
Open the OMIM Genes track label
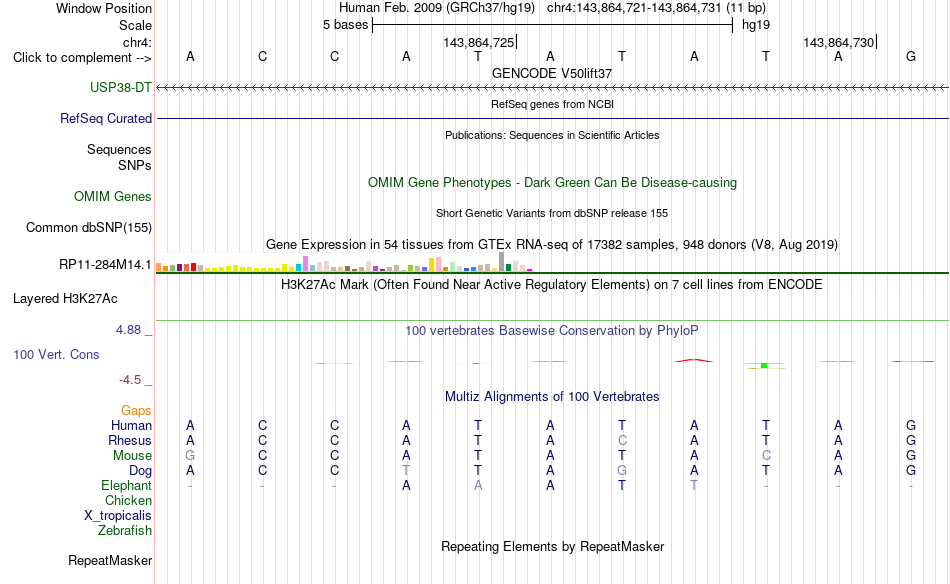112,196
